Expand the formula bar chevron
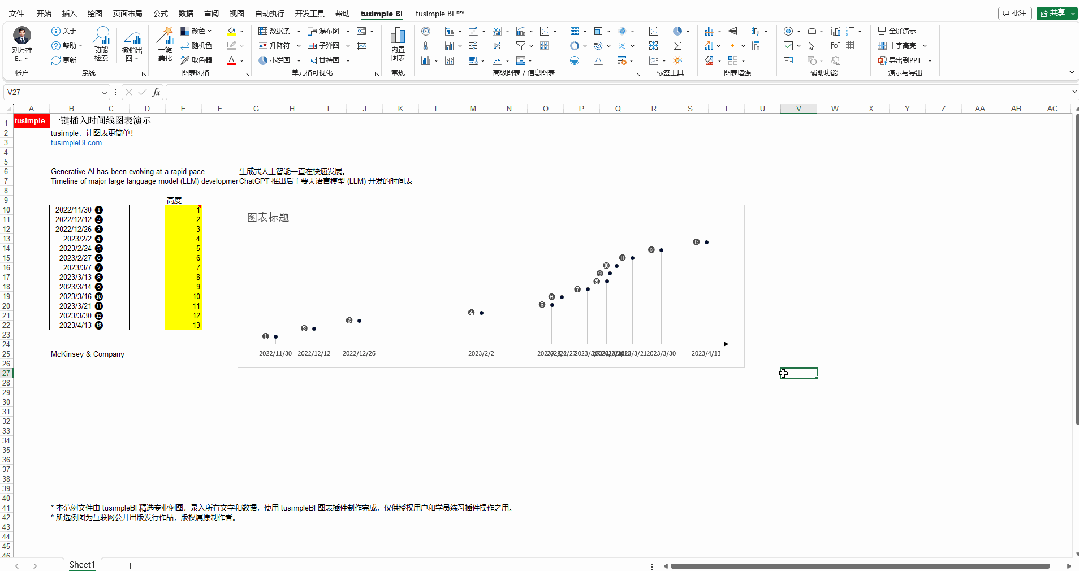The image size is (1079, 571). click(1074, 91)
